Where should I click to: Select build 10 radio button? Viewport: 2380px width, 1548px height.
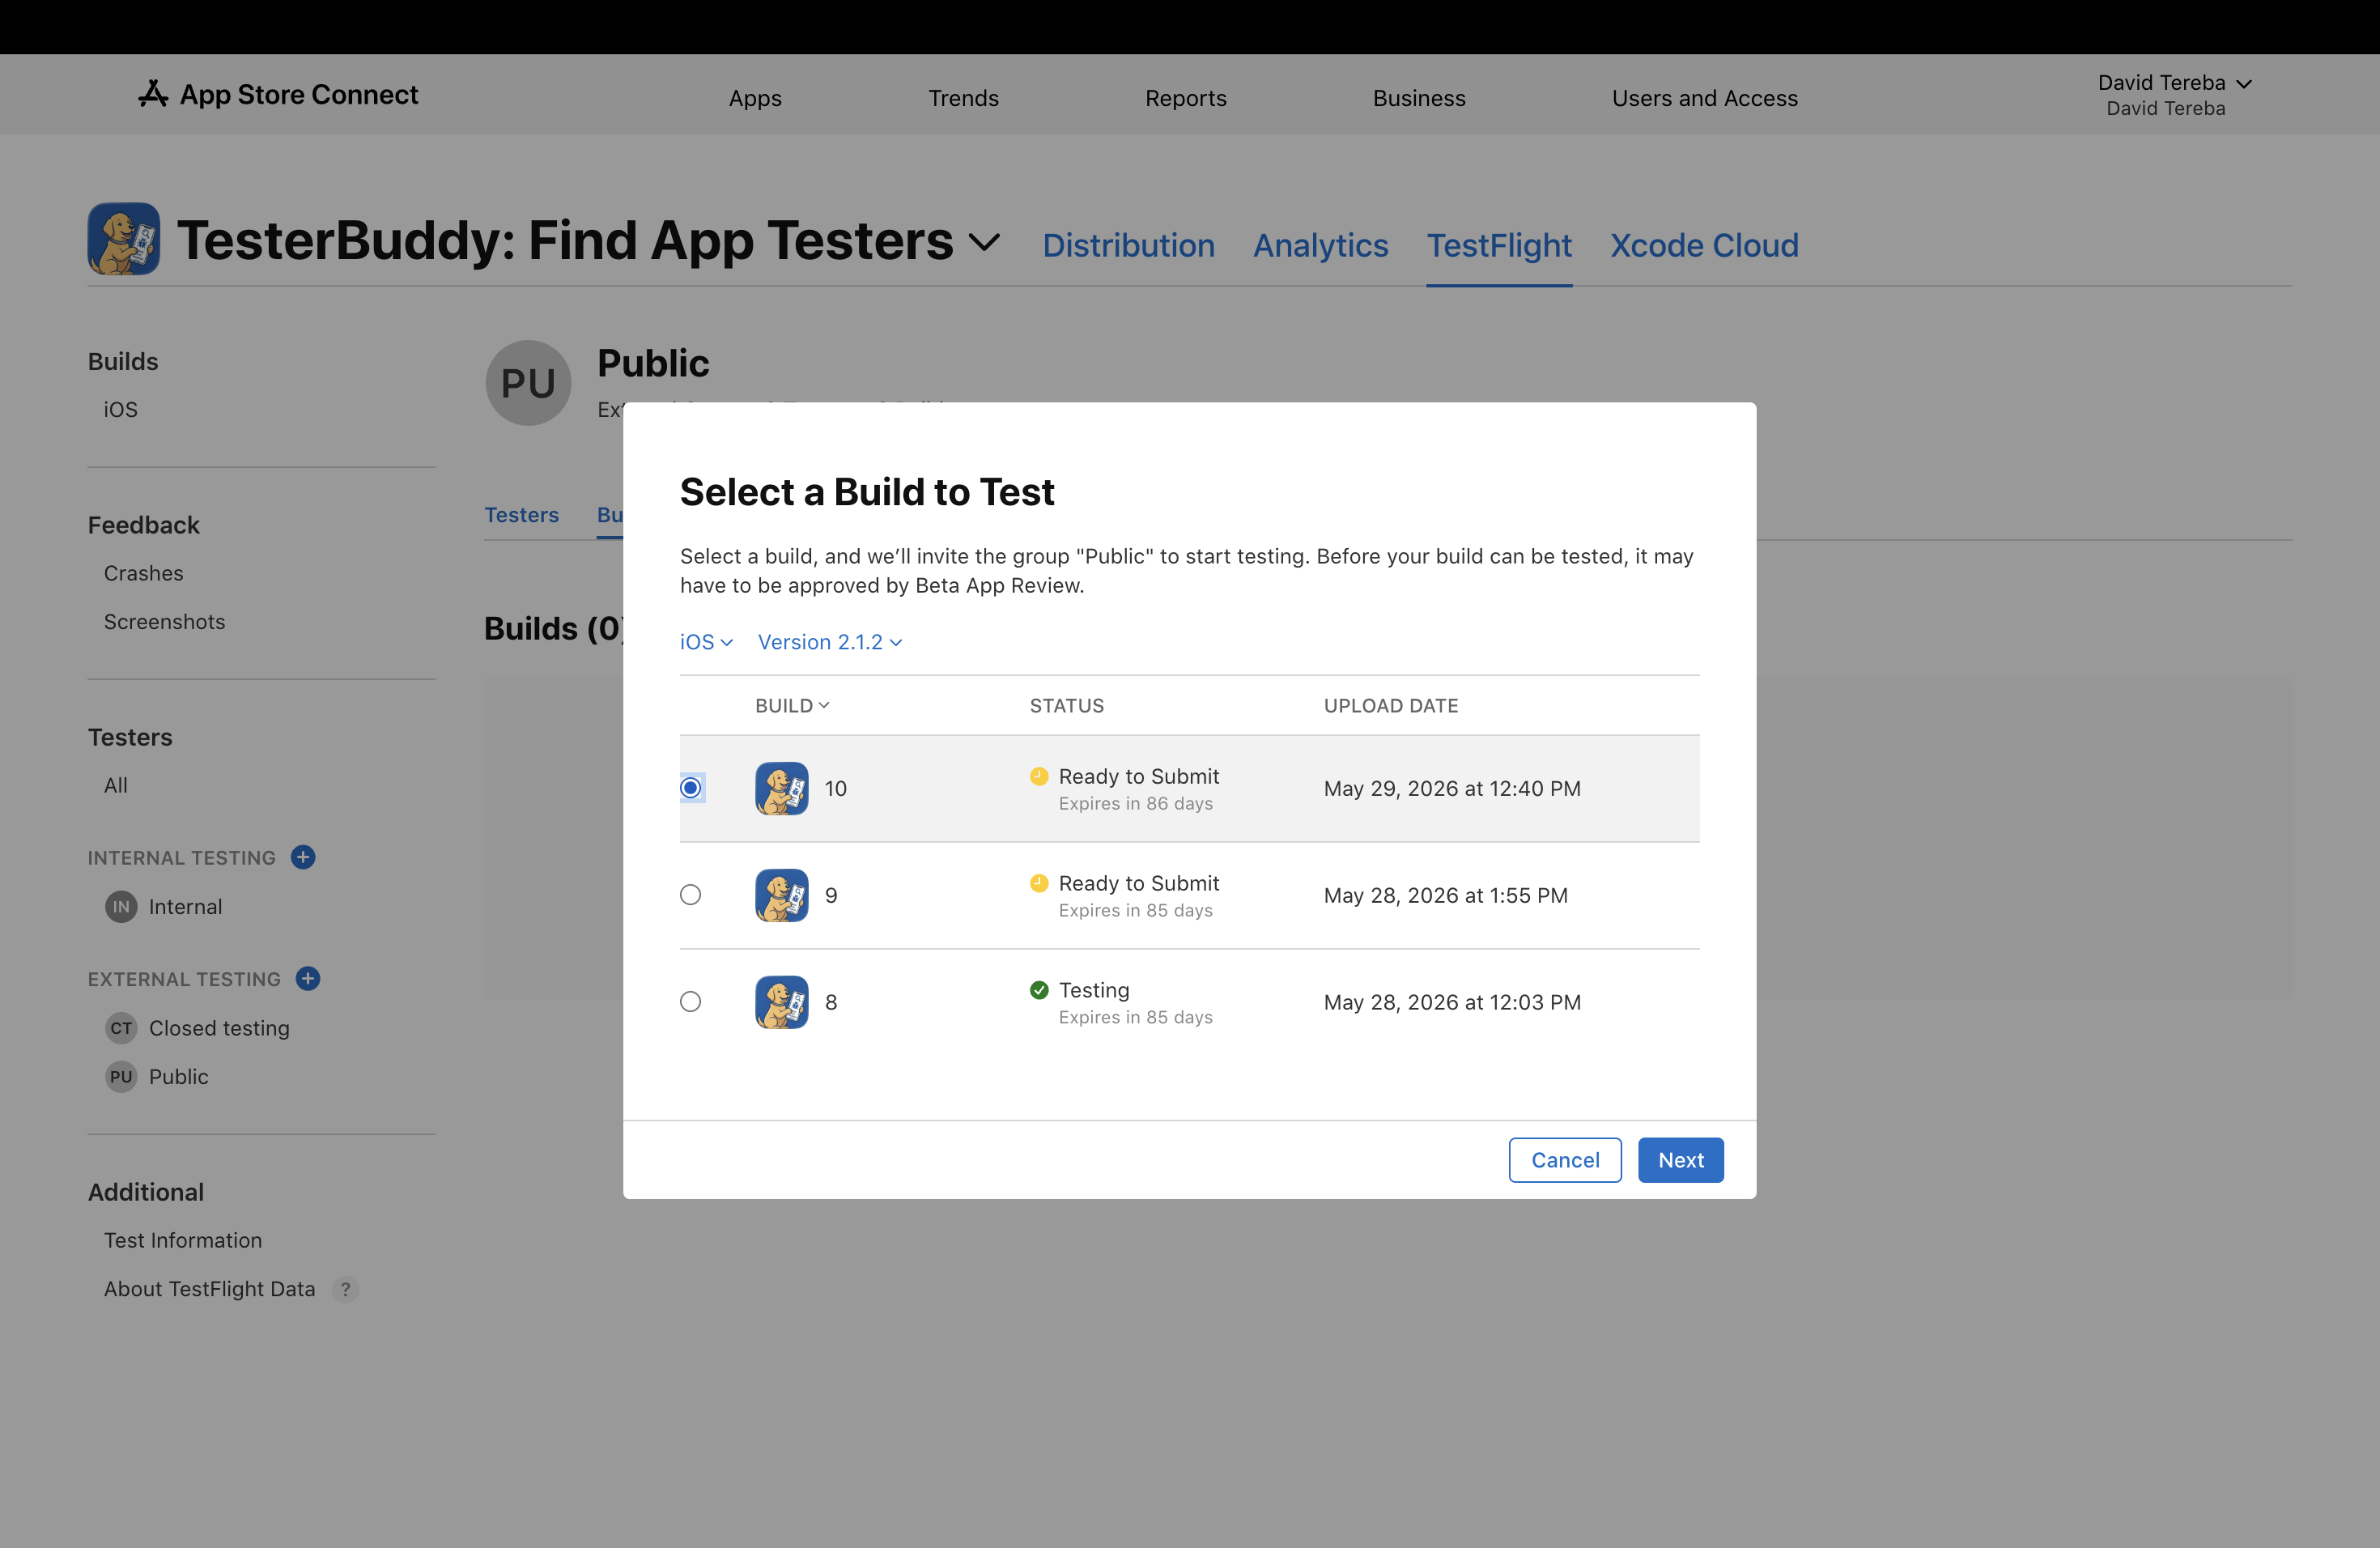pos(691,788)
